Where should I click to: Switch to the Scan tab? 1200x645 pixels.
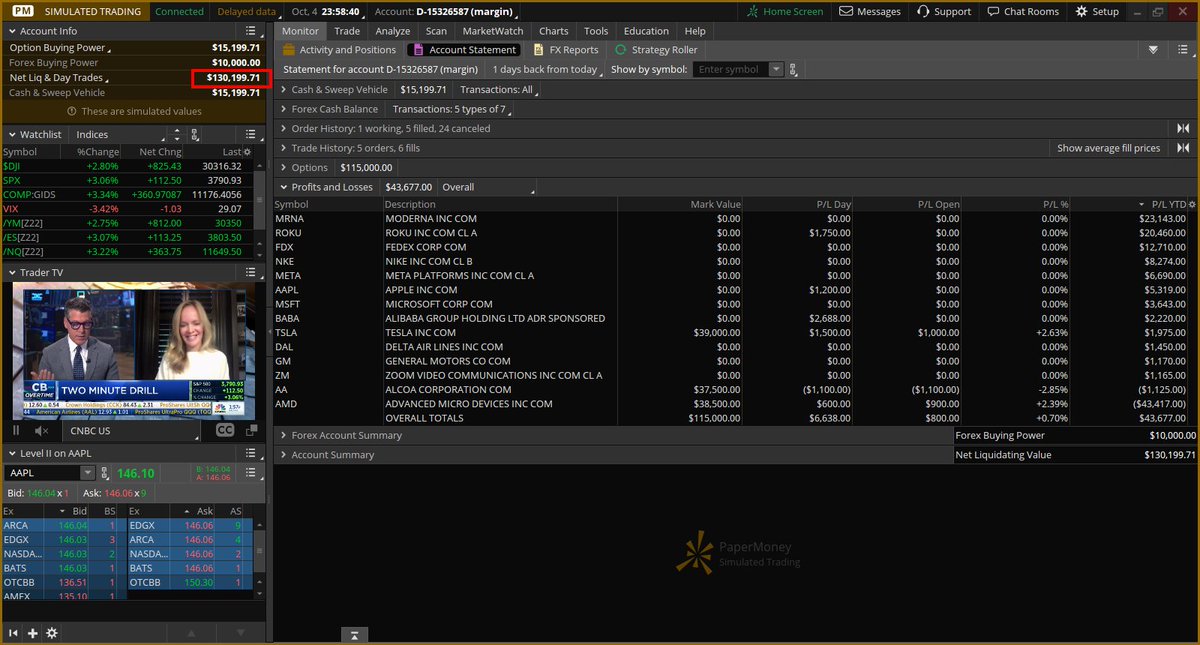(437, 31)
